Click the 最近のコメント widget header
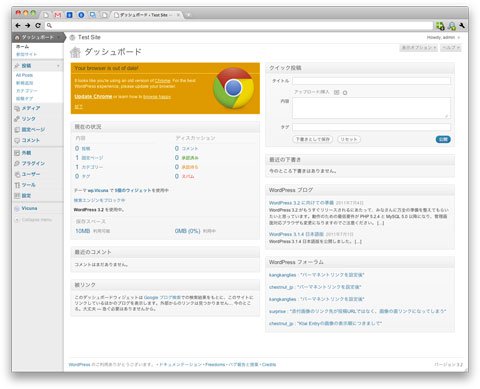This screenshot has height=389, width=480. point(165,252)
